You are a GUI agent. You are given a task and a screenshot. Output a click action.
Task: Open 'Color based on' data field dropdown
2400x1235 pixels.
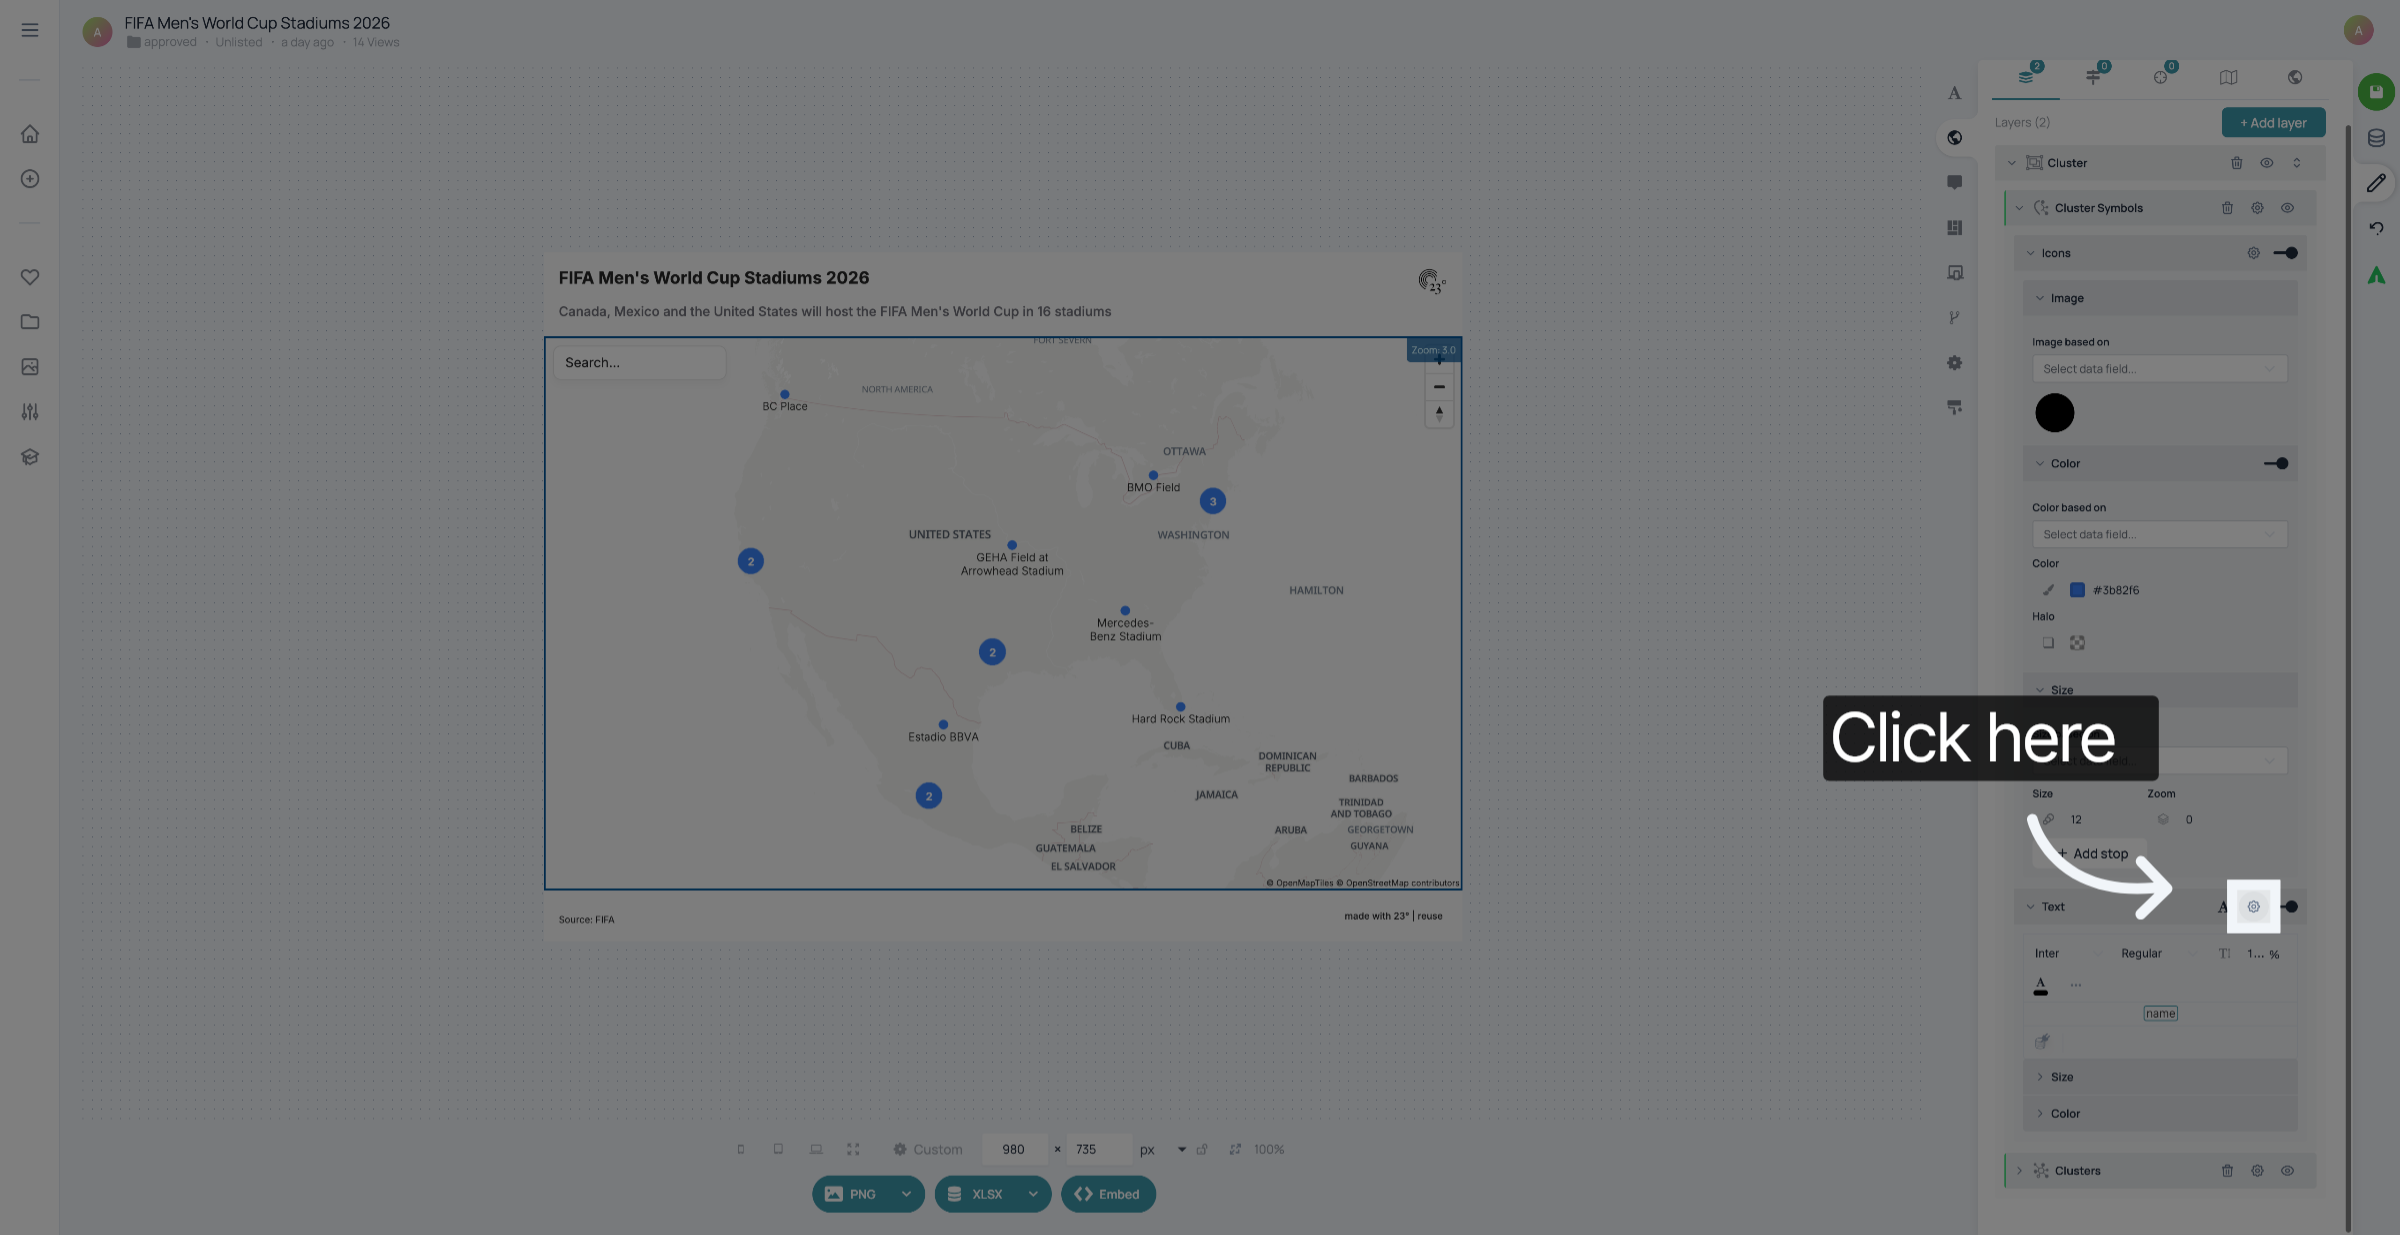pos(2160,535)
